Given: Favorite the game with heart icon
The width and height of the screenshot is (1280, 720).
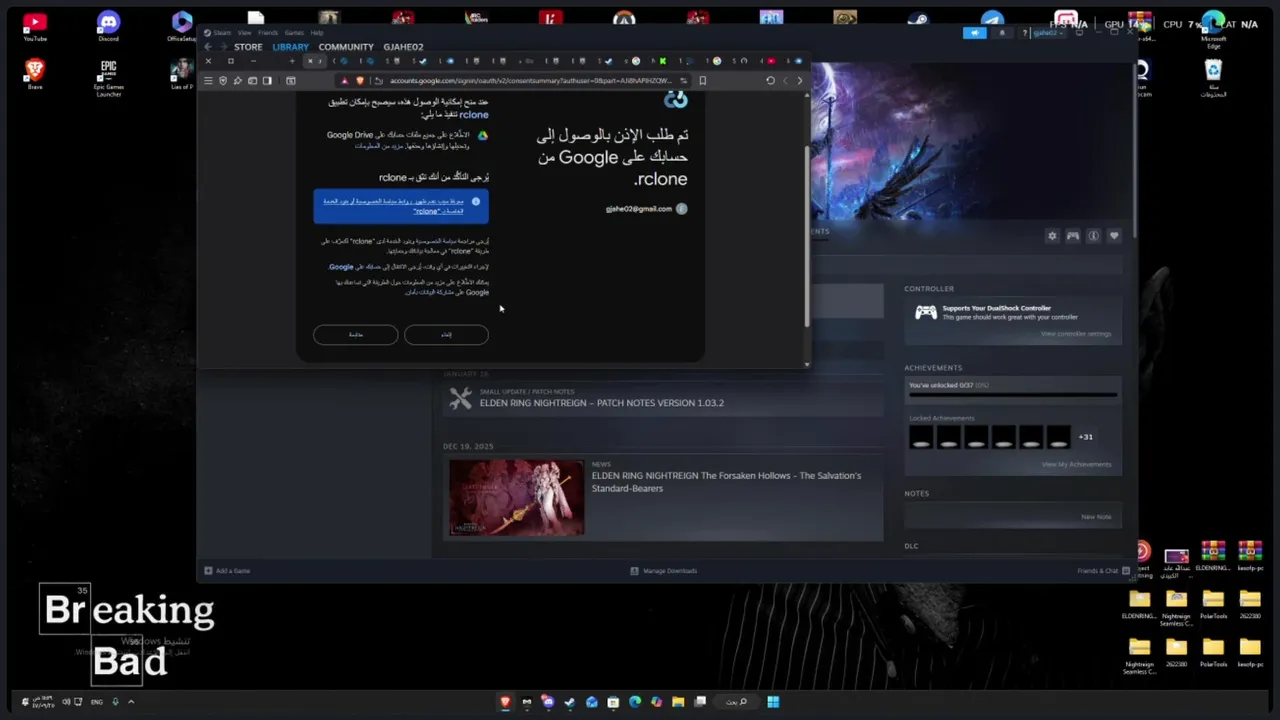Looking at the screenshot, I should (x=1114, y=236).
